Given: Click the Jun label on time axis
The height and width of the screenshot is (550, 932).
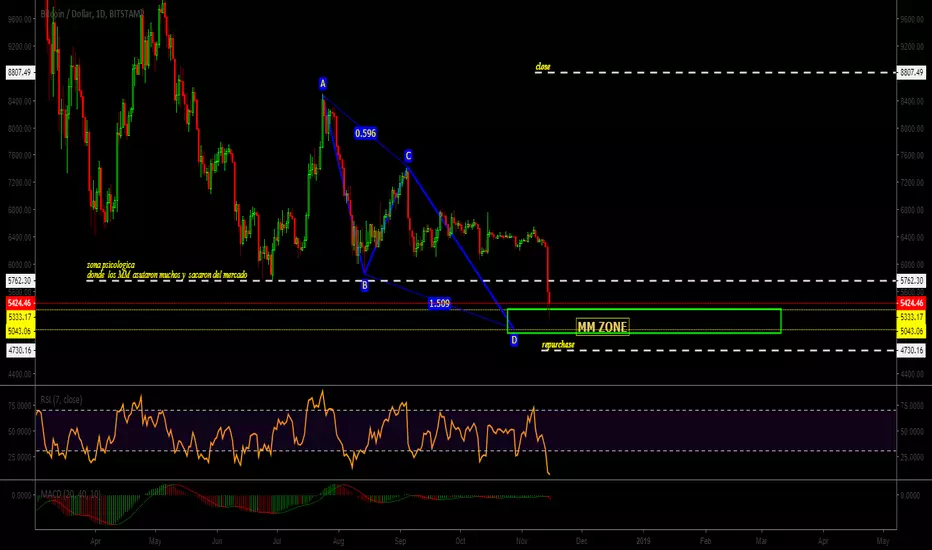Looking at the screenshot, I should coord(217,541).
